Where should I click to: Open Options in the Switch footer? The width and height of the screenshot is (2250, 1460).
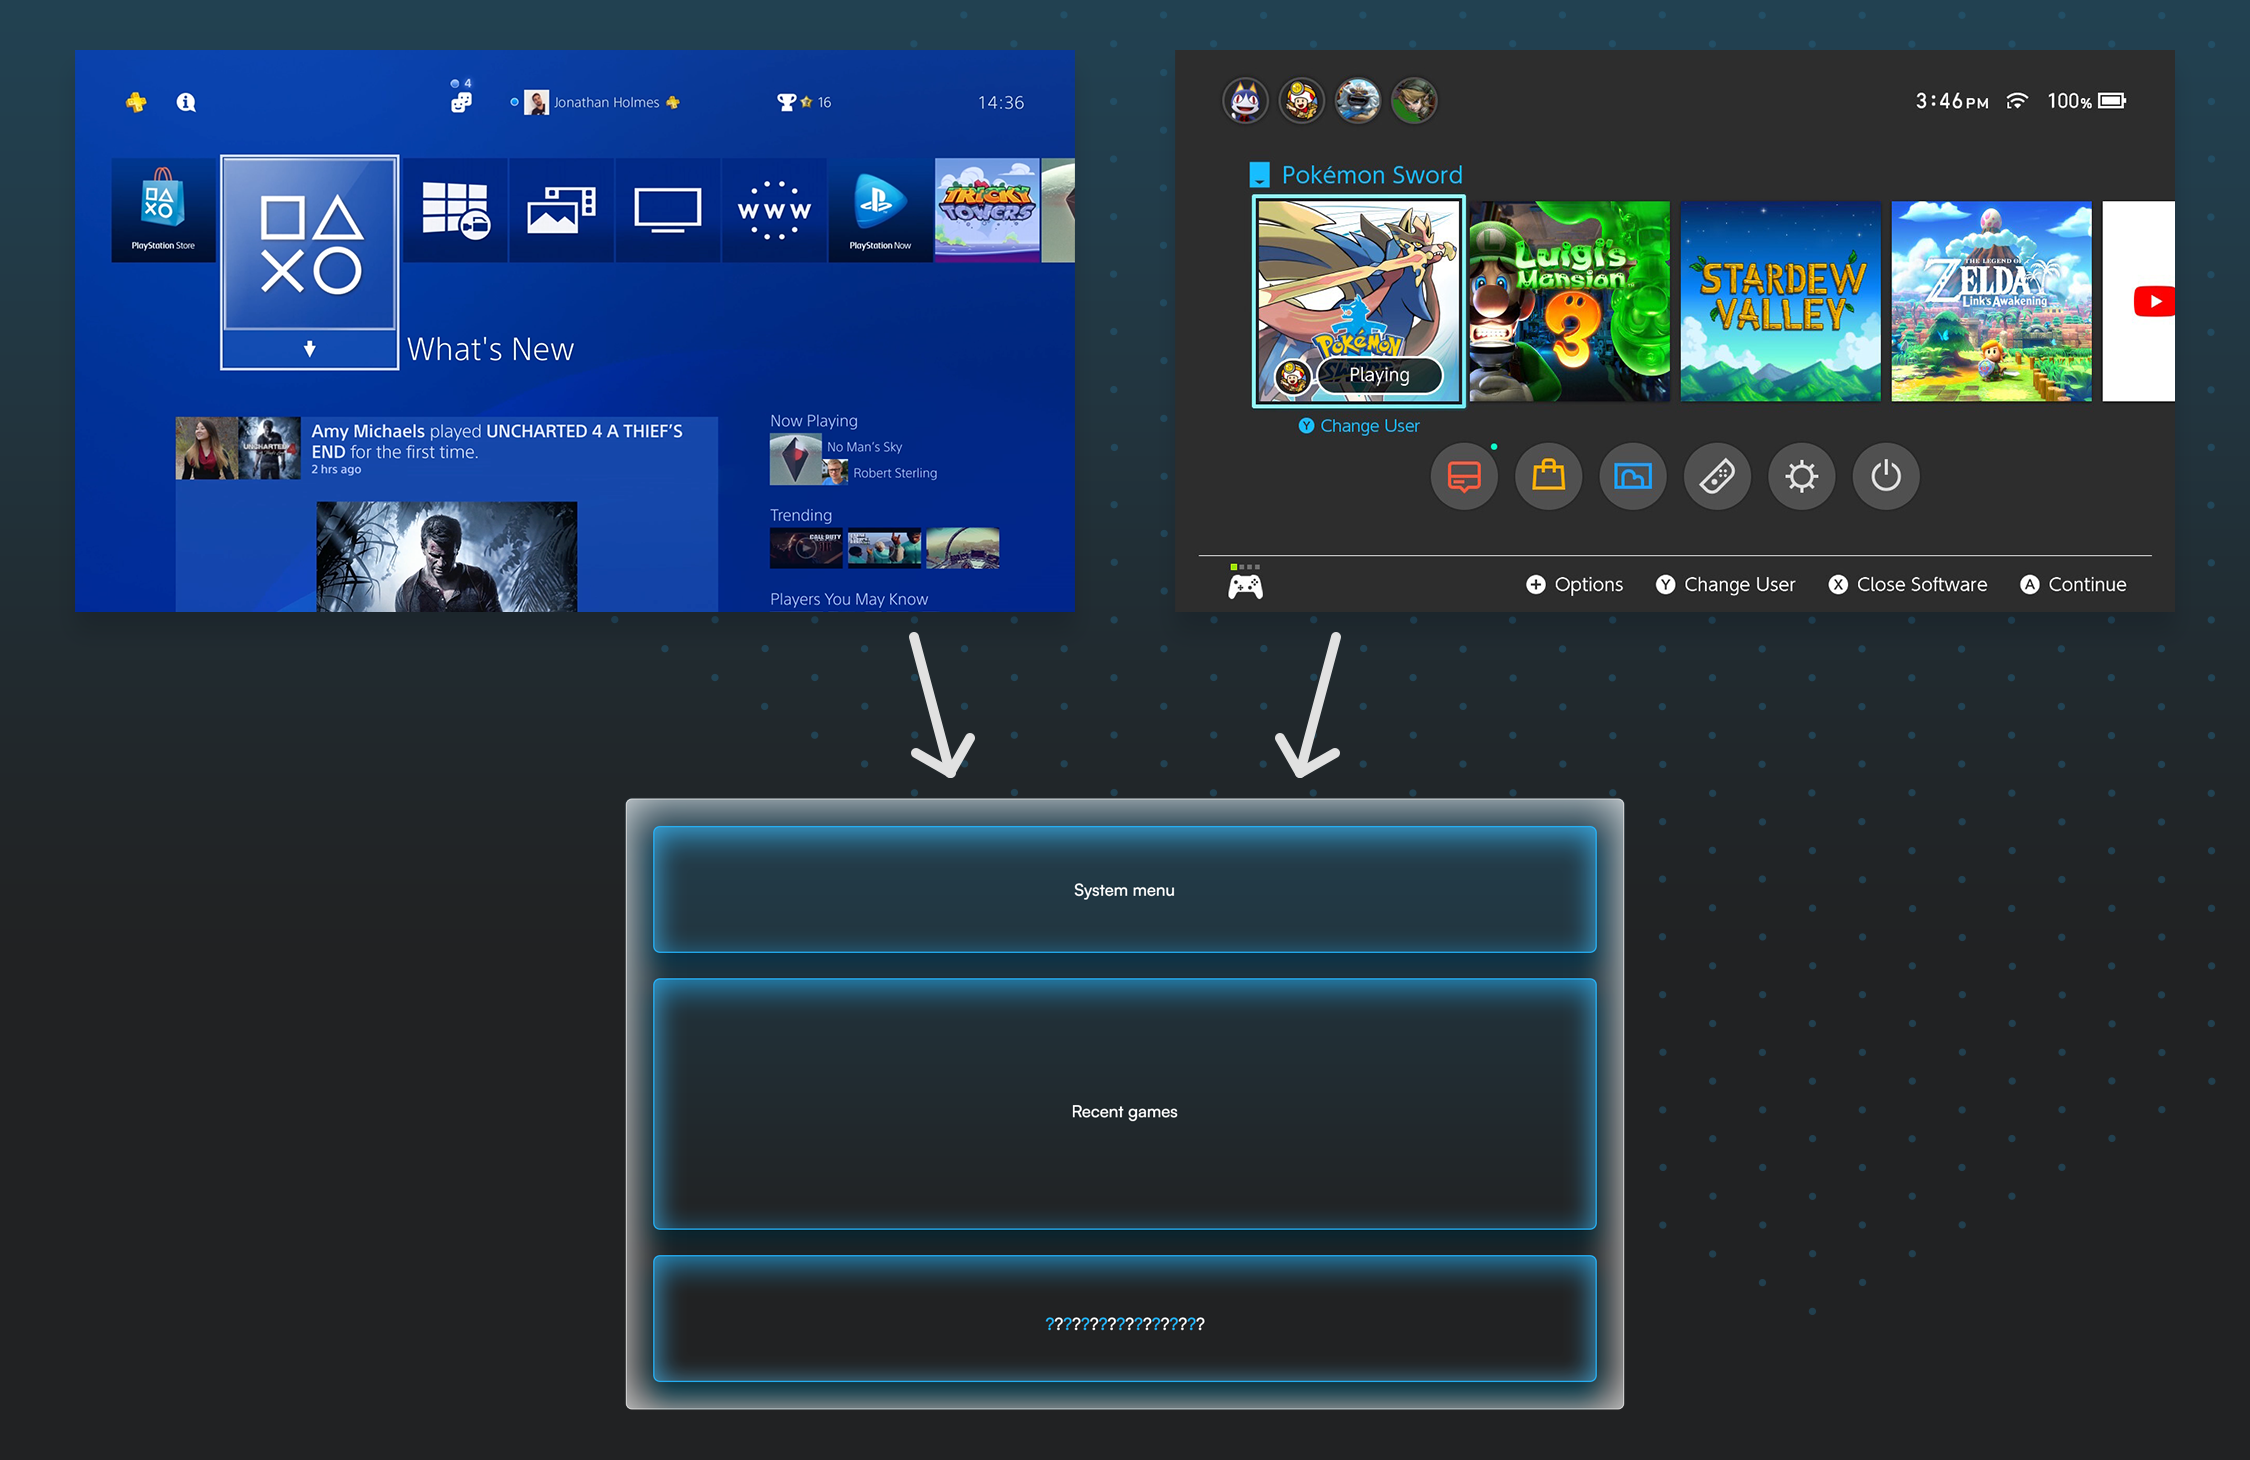pyautogui.click(x=1574, y=585)
